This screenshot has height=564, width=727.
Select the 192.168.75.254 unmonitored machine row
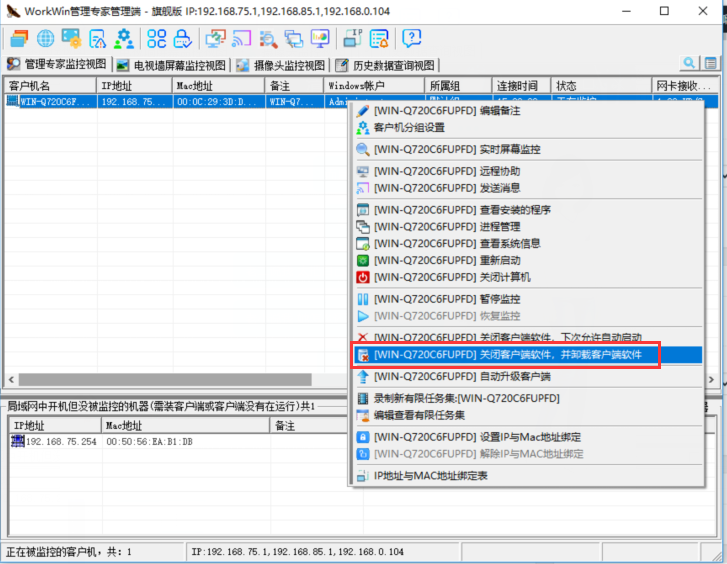click(179, 442)
